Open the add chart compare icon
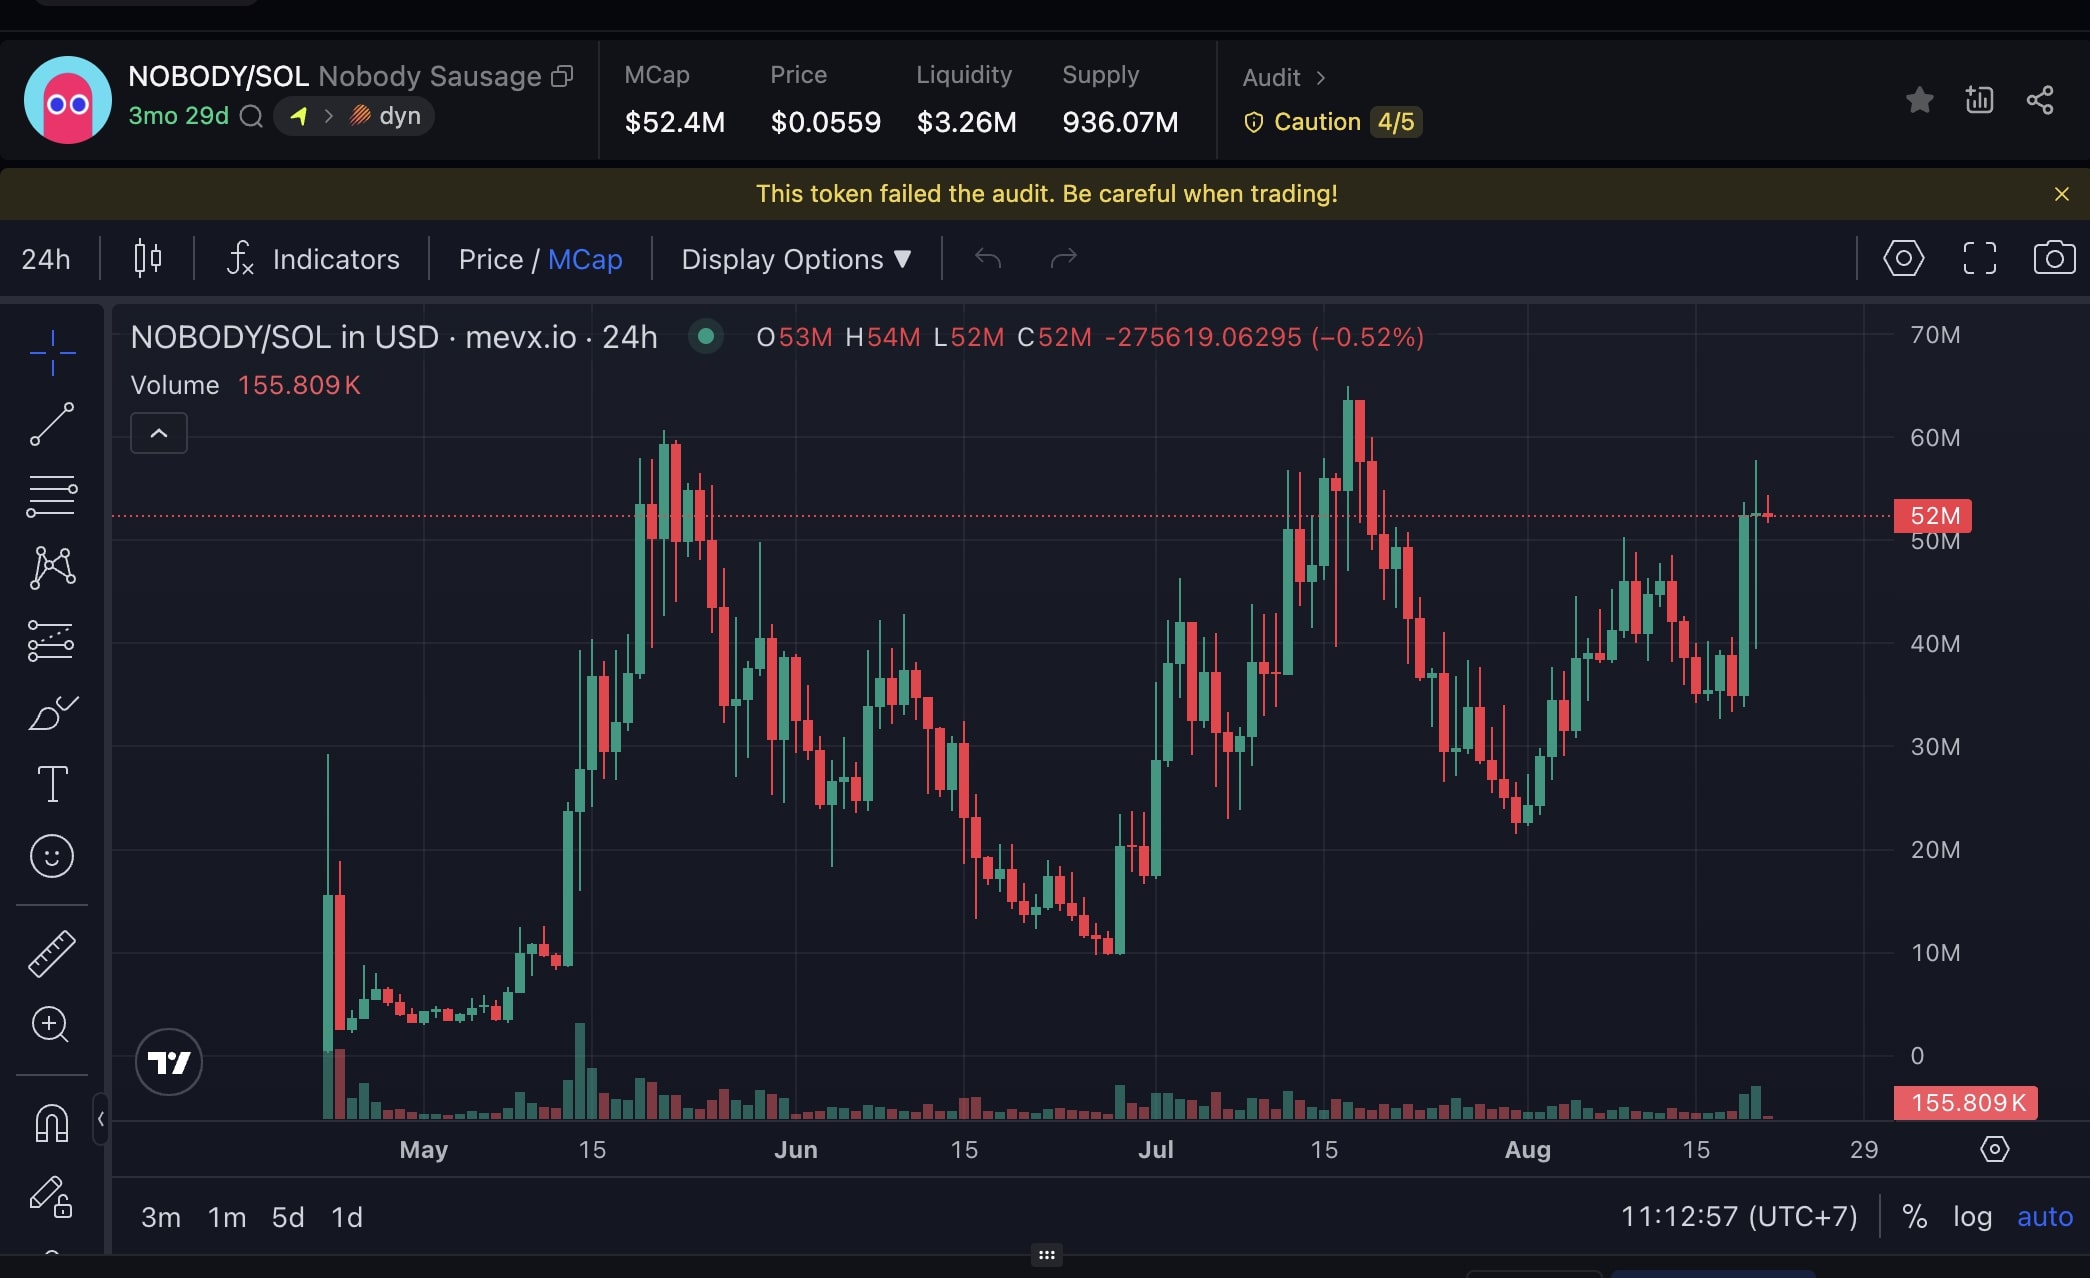Screen dimensions: 2090x1278 pyautogui.click(x=1979, y=100)
